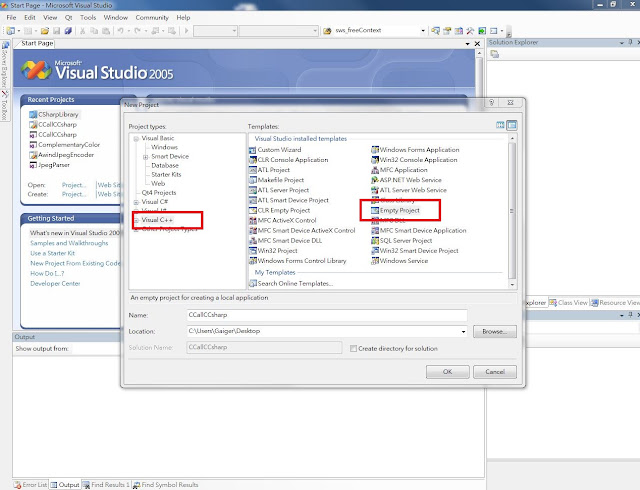Switch to the Class View tab
640x490 pixels.
click(x=568, y=303)
